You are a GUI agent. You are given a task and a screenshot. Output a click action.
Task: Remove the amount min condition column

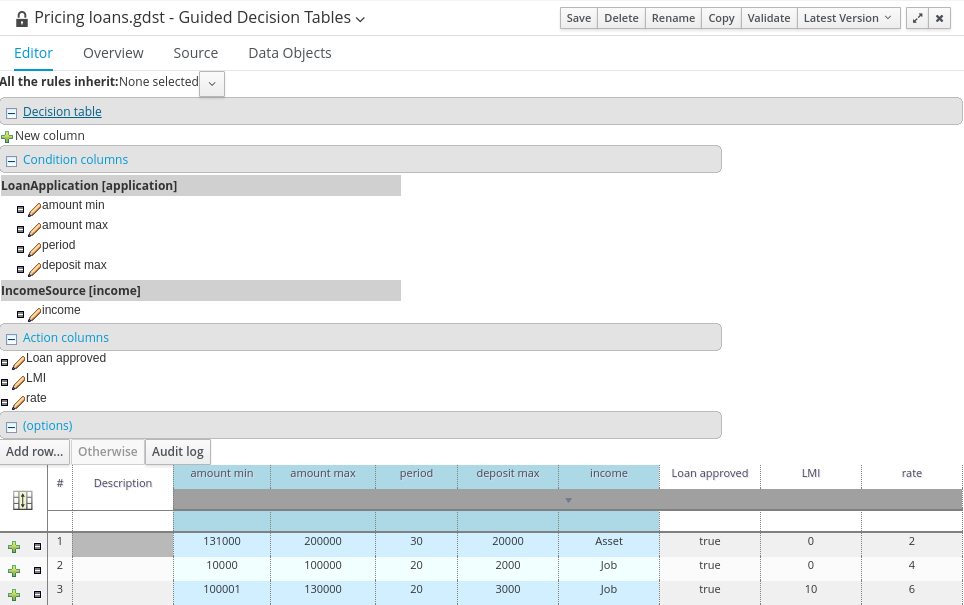20,210
